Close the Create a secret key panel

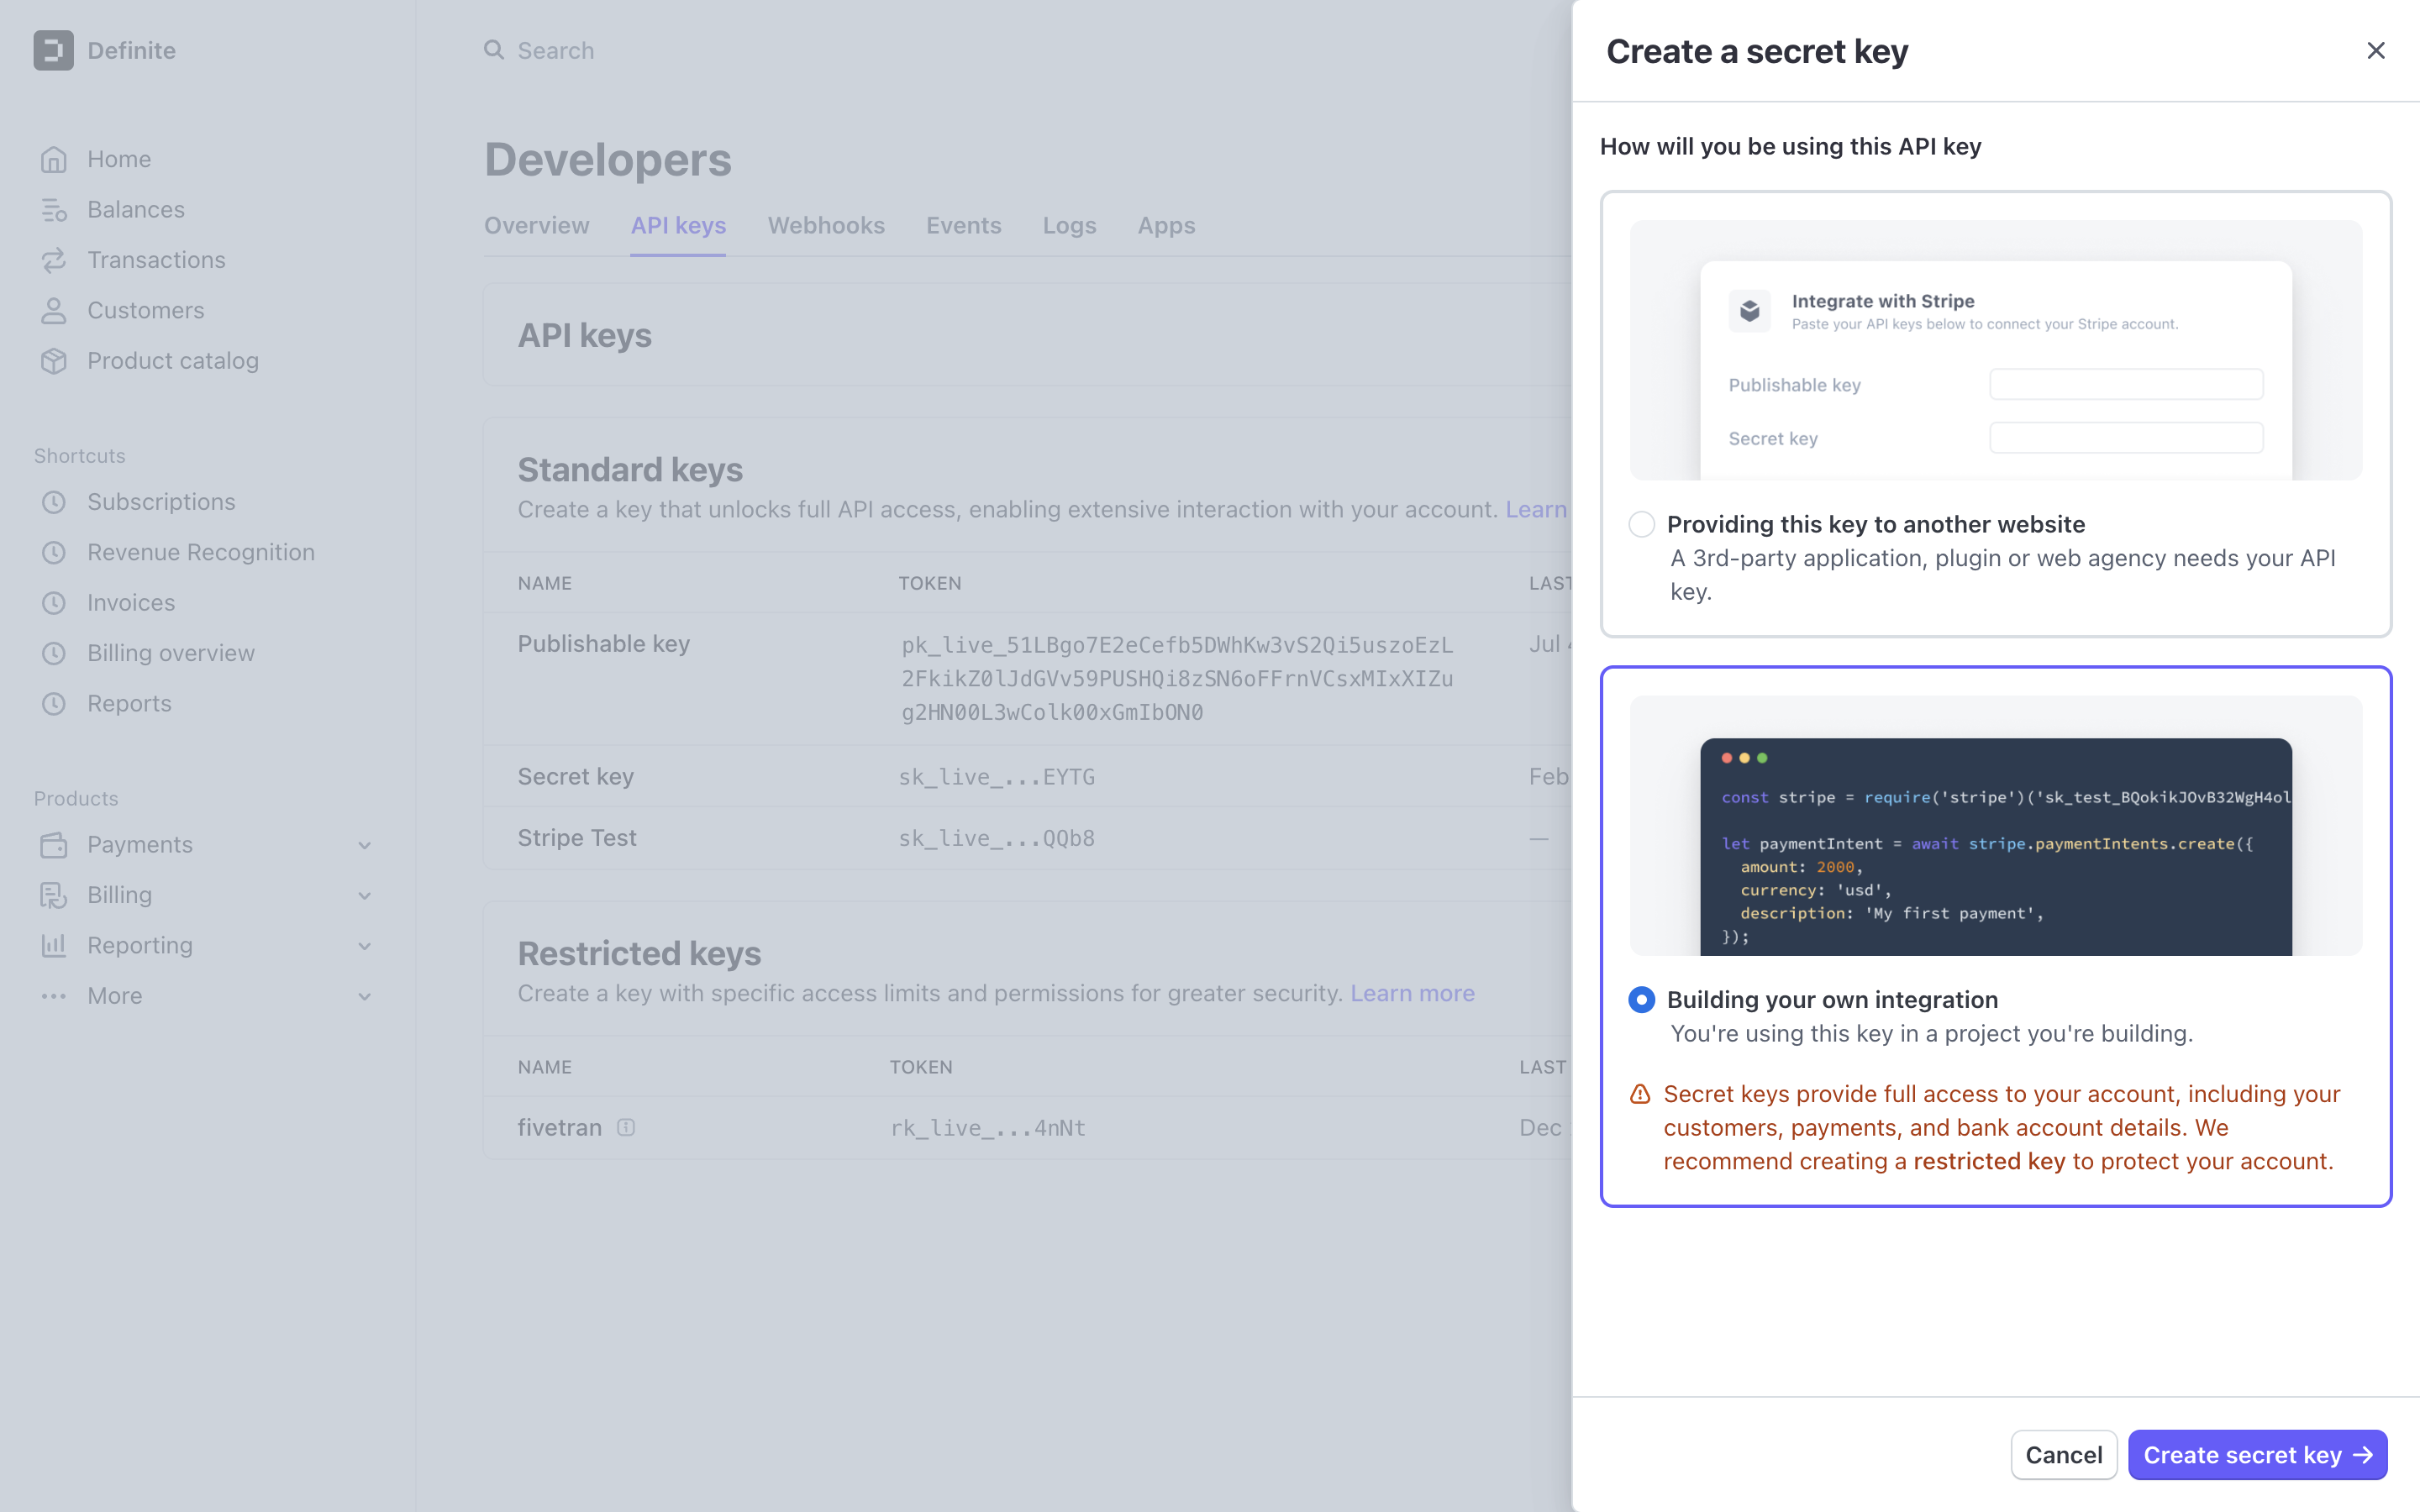[2376, 50]
